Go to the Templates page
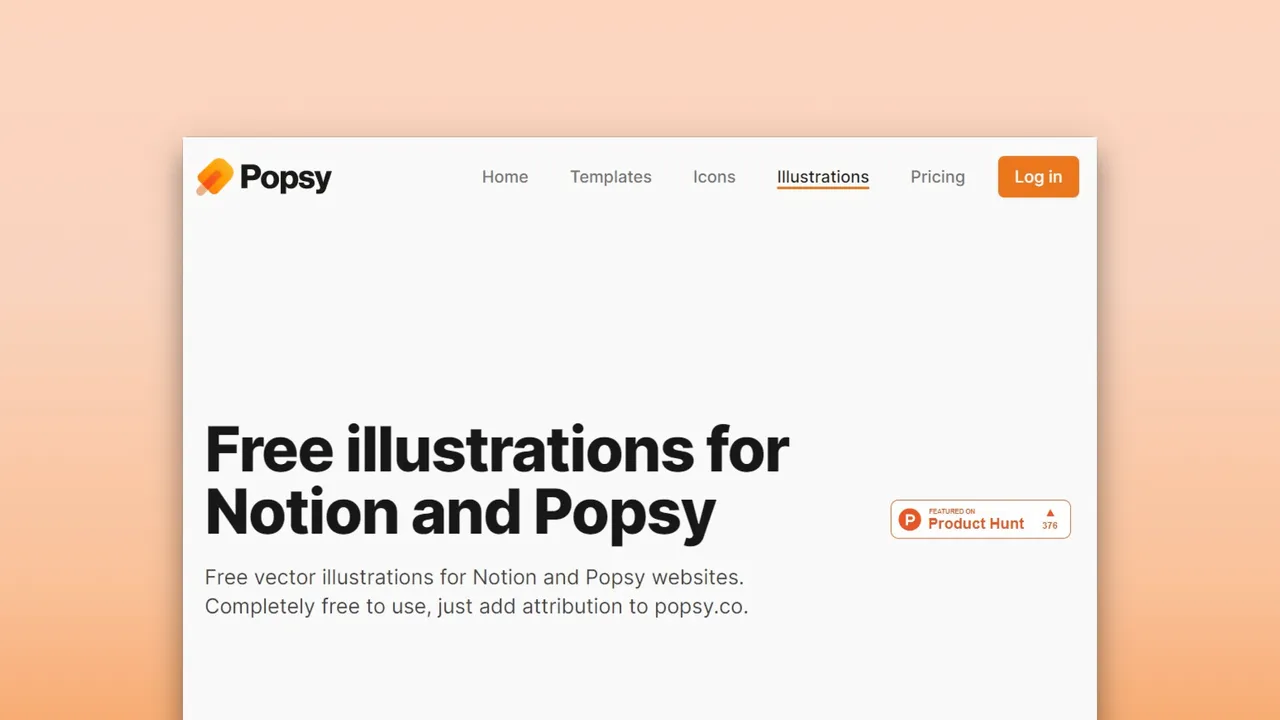 [x=611, y=177]
